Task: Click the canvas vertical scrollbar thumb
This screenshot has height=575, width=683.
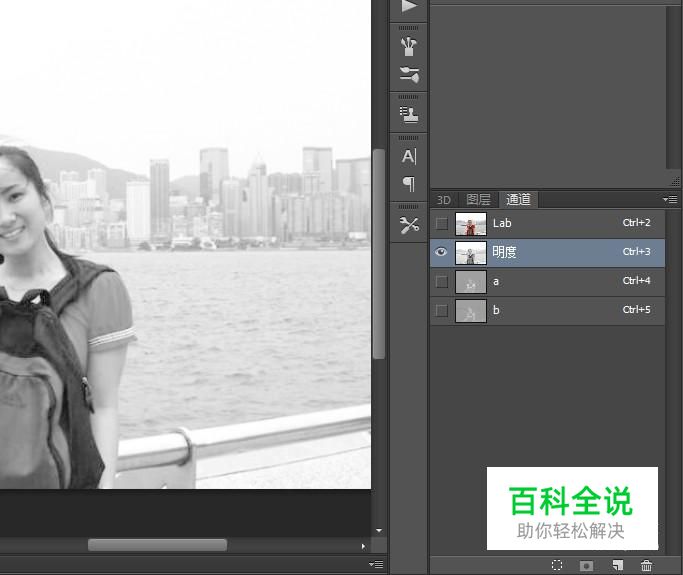Action: tap(379, 254)
